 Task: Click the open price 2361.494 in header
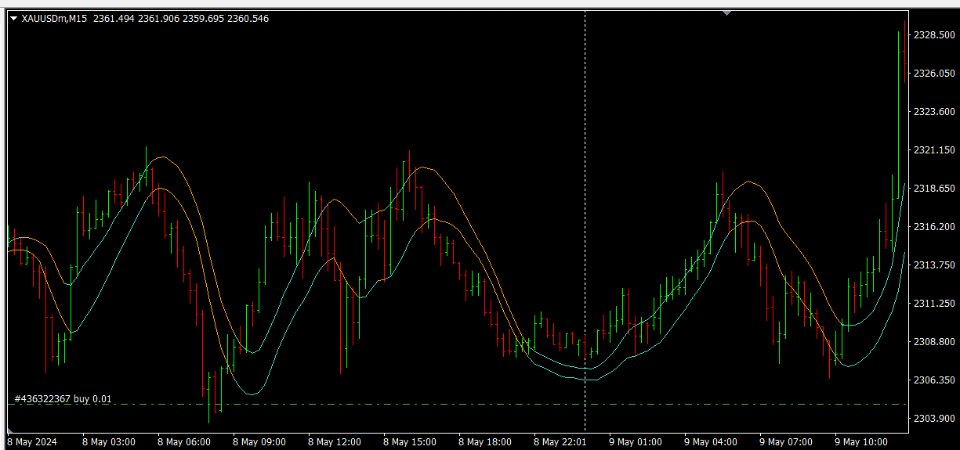[x=114, y=19]
